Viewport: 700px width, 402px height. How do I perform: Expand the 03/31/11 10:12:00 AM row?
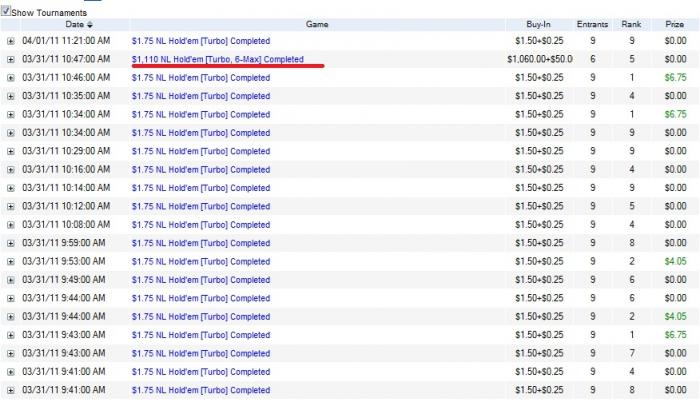11,207
